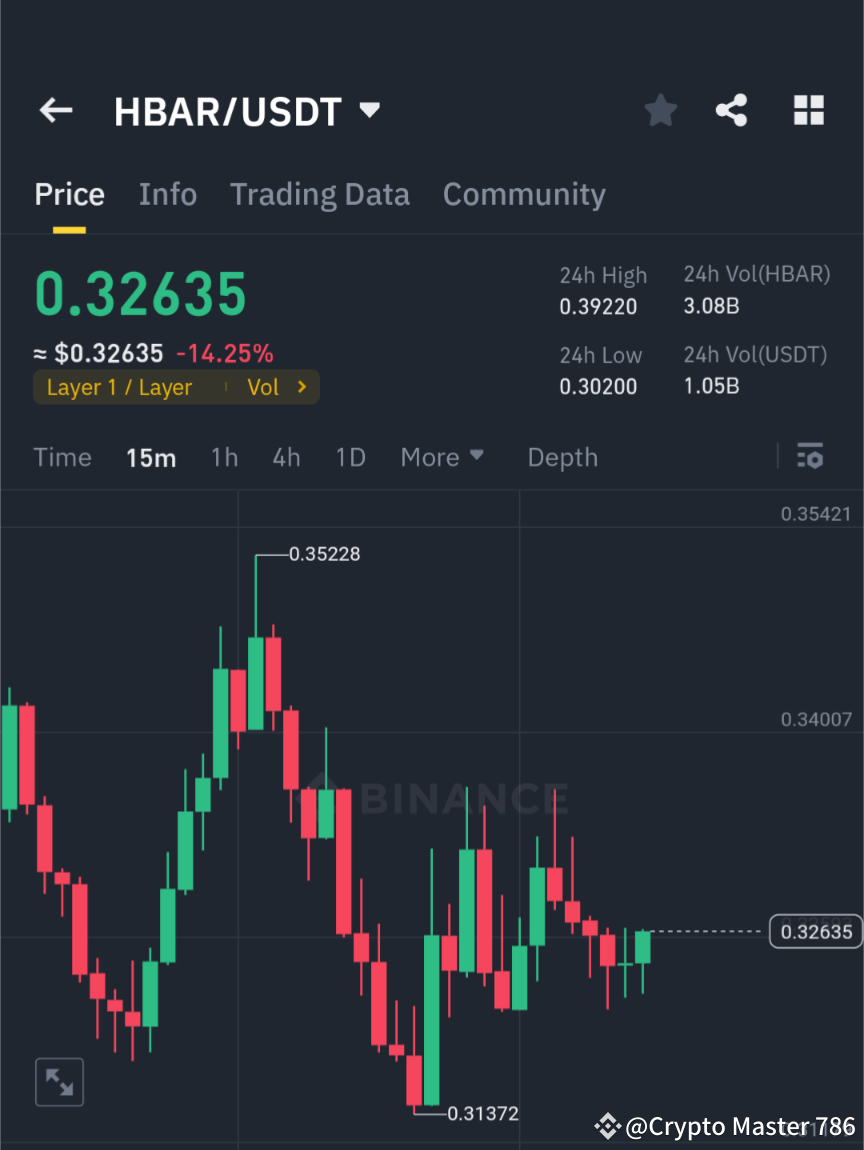Tap the 24h High value 0.39220
The width and height of the screenshot is (864, 1150).
[x=598, y=306]
